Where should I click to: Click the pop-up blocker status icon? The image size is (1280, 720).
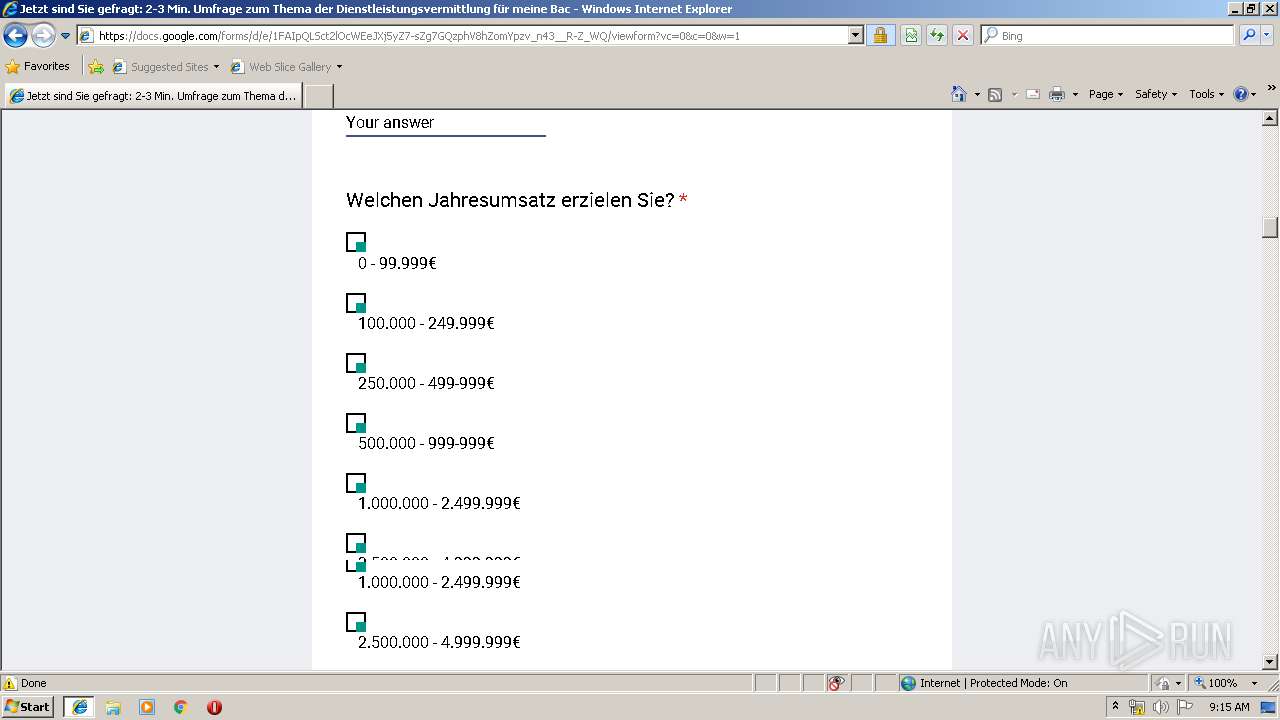836,683
